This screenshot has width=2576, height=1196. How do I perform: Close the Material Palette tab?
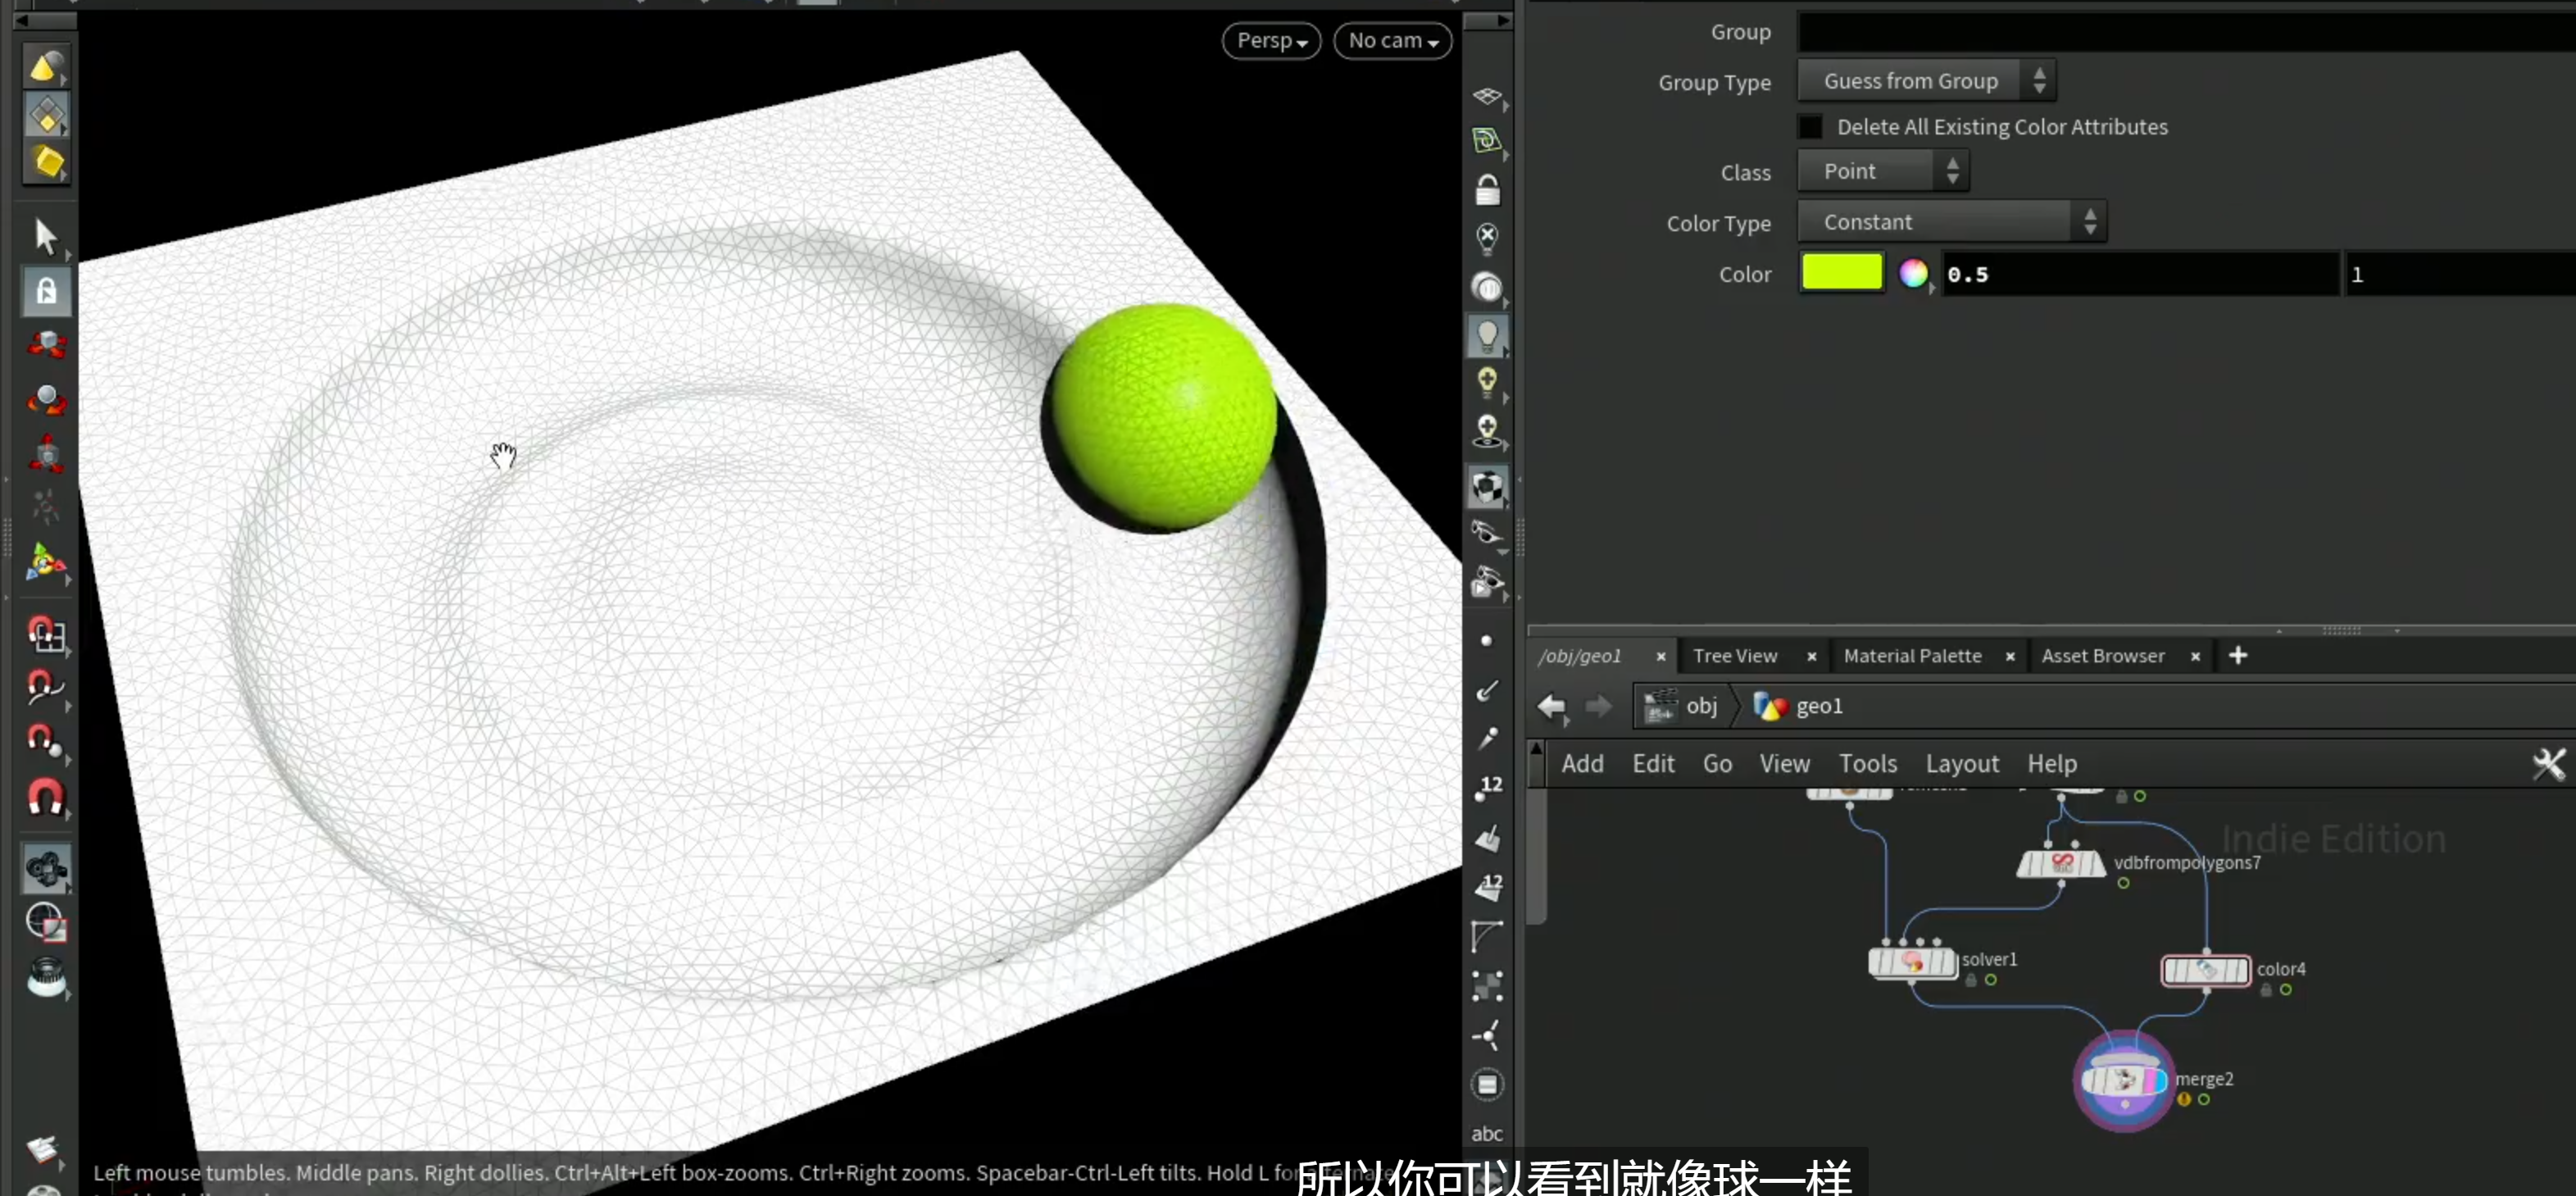pyautogui.click(x=2010, y=657)
